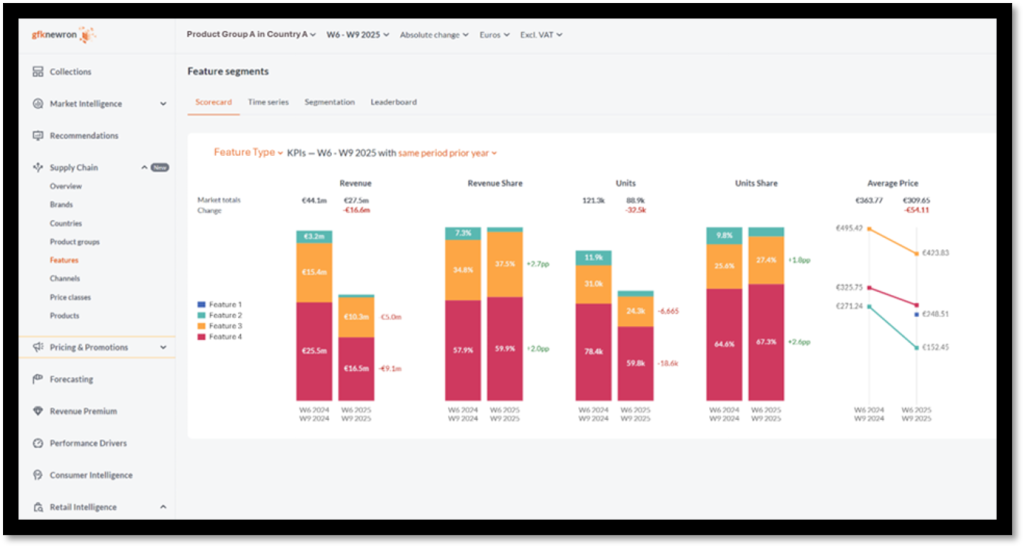This screenshot has height=547, width=1024.
Task: Toggle the Retail Intelligence chevron
Action: [x=163, y=507]
